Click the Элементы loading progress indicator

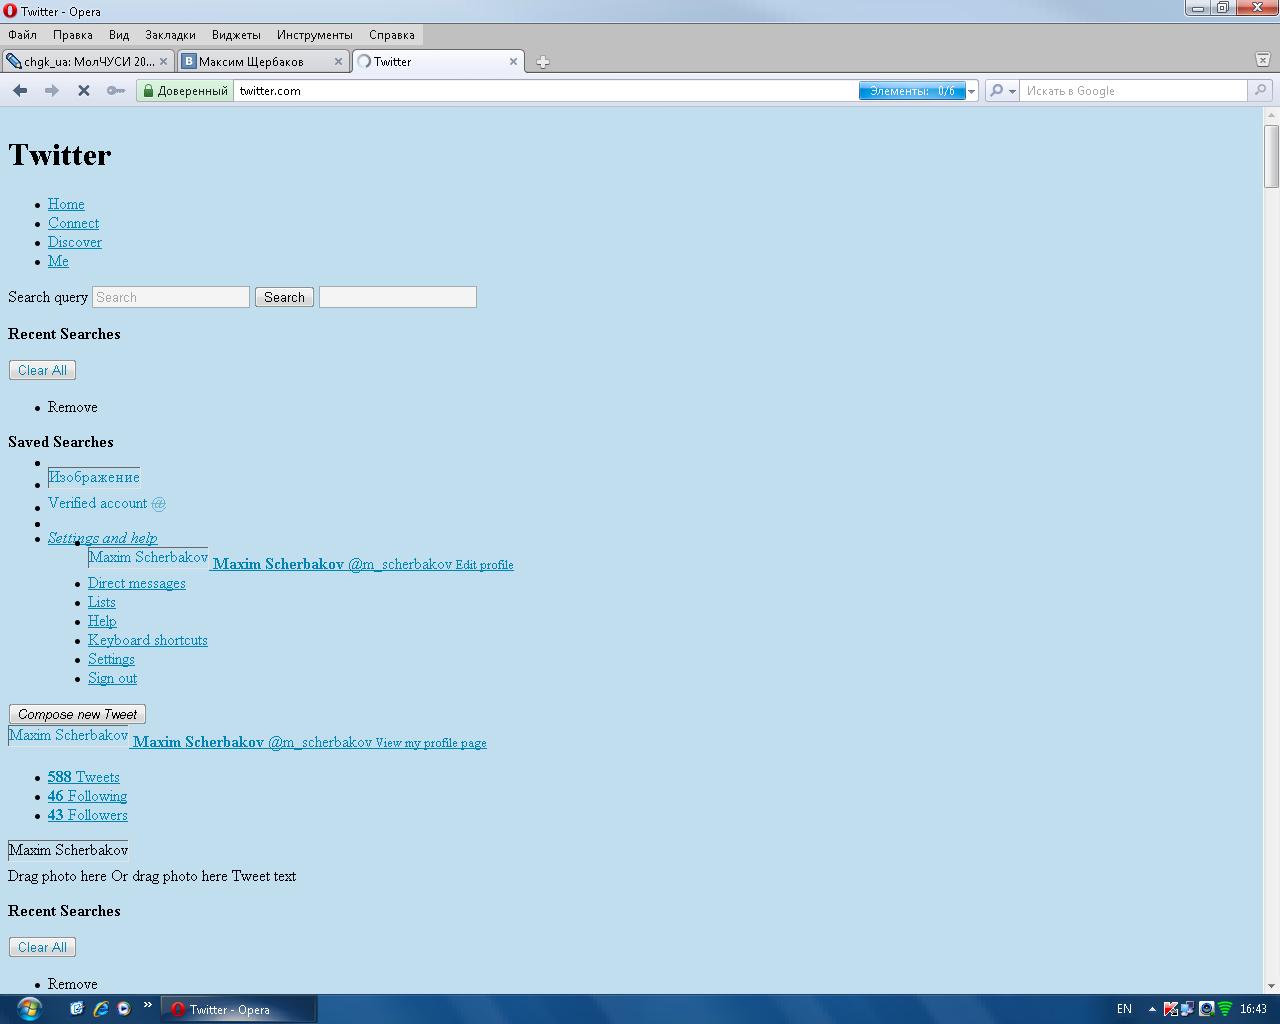[x=912, y=91]
